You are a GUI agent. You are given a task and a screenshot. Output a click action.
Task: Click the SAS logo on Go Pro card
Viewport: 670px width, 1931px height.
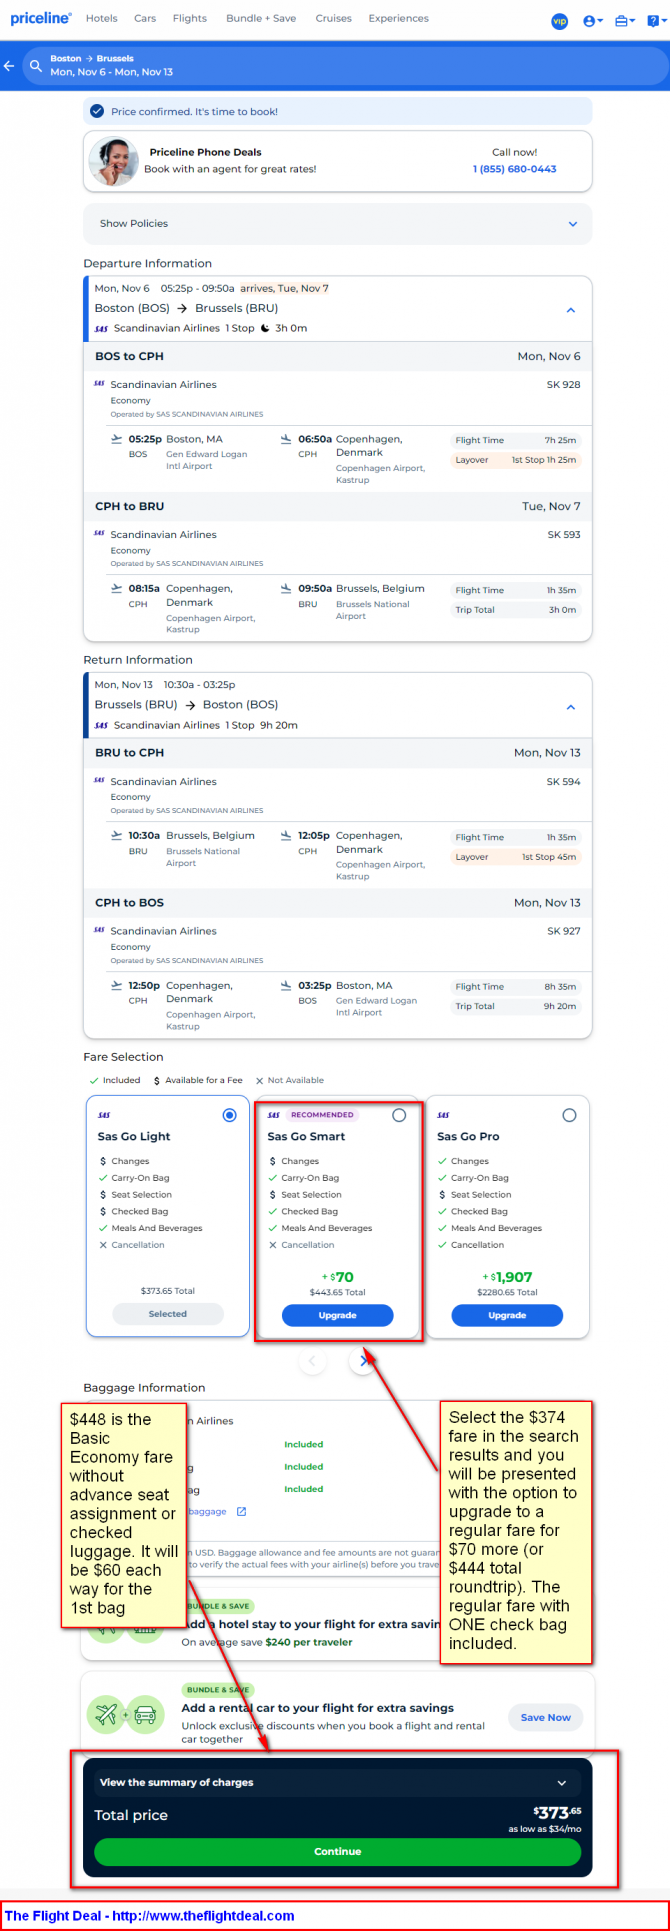click(444, 1115)
